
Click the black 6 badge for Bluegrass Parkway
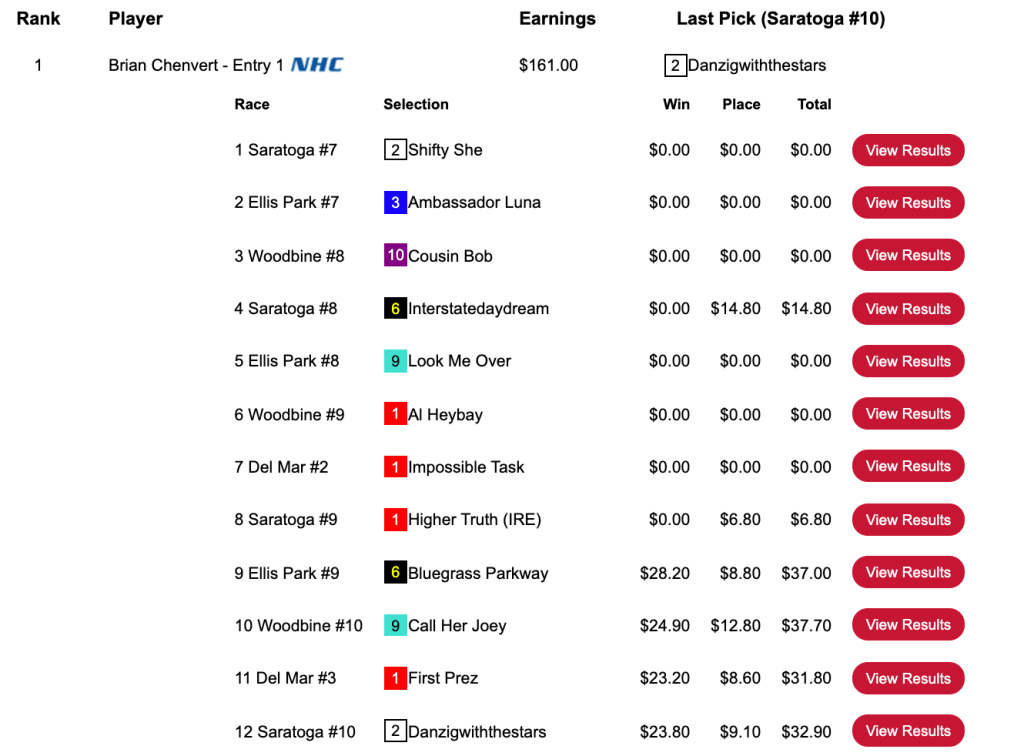coord(395,573)
